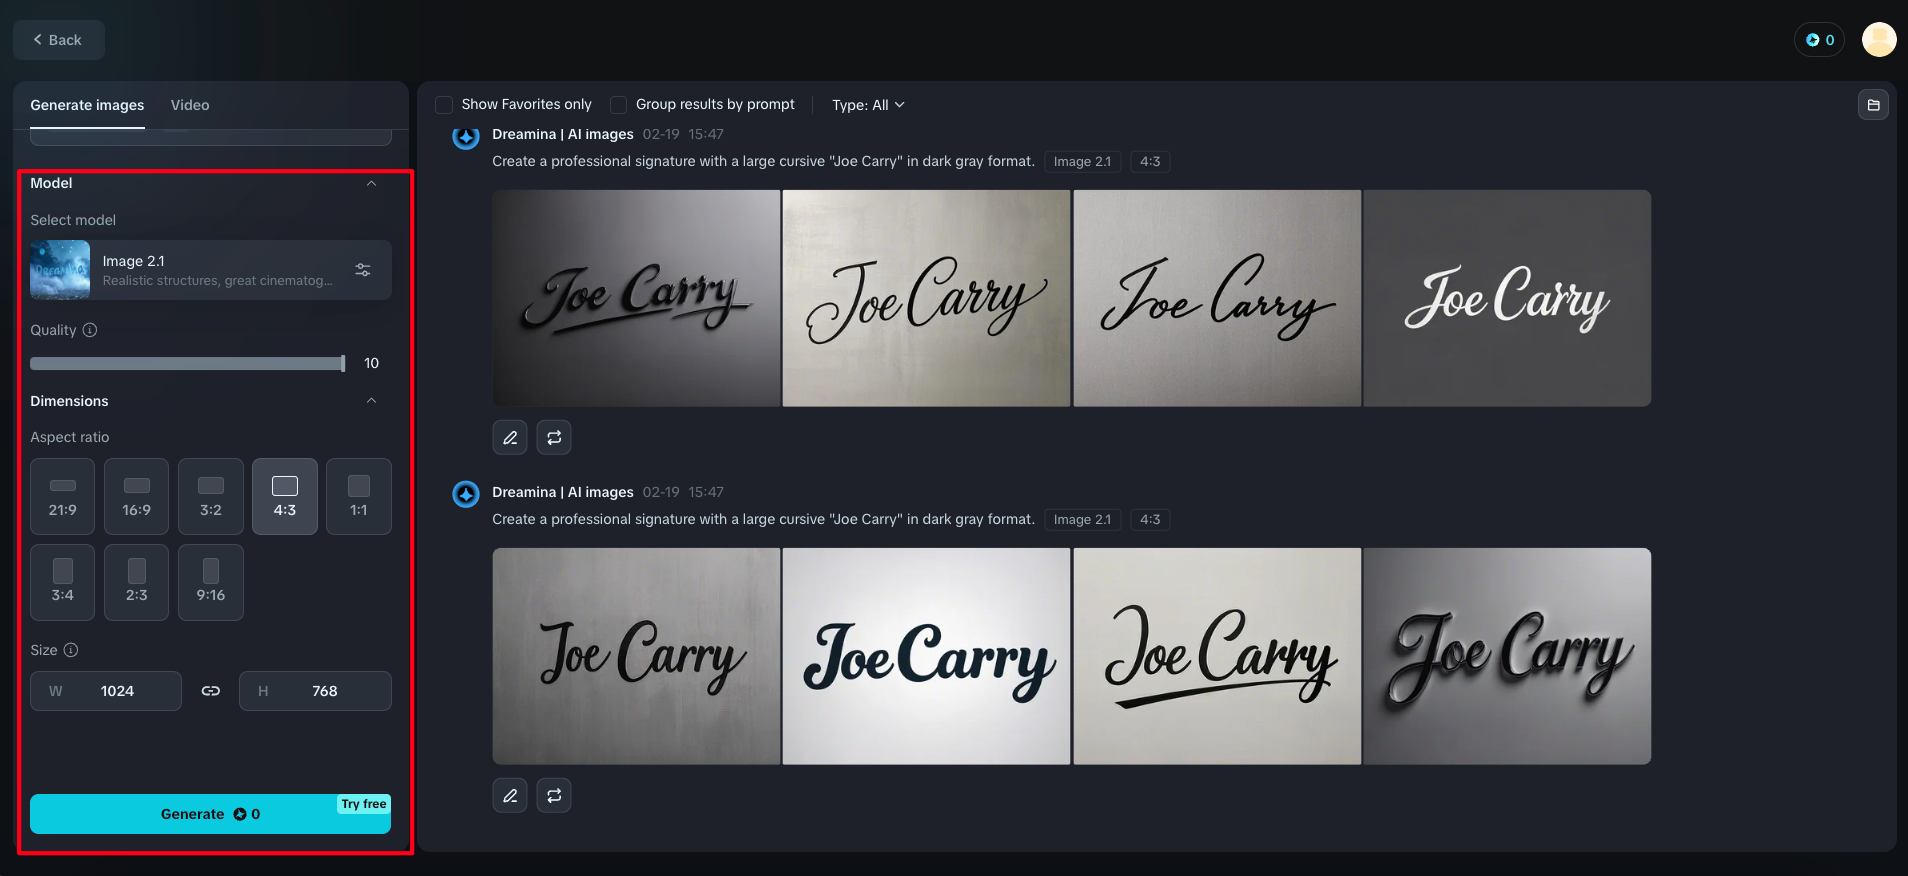The height and width of the screenshot is (876, 1908).
Task: Click the second result's 4:3 tag
Action: pyautogui.click(x=1150, y=520)
